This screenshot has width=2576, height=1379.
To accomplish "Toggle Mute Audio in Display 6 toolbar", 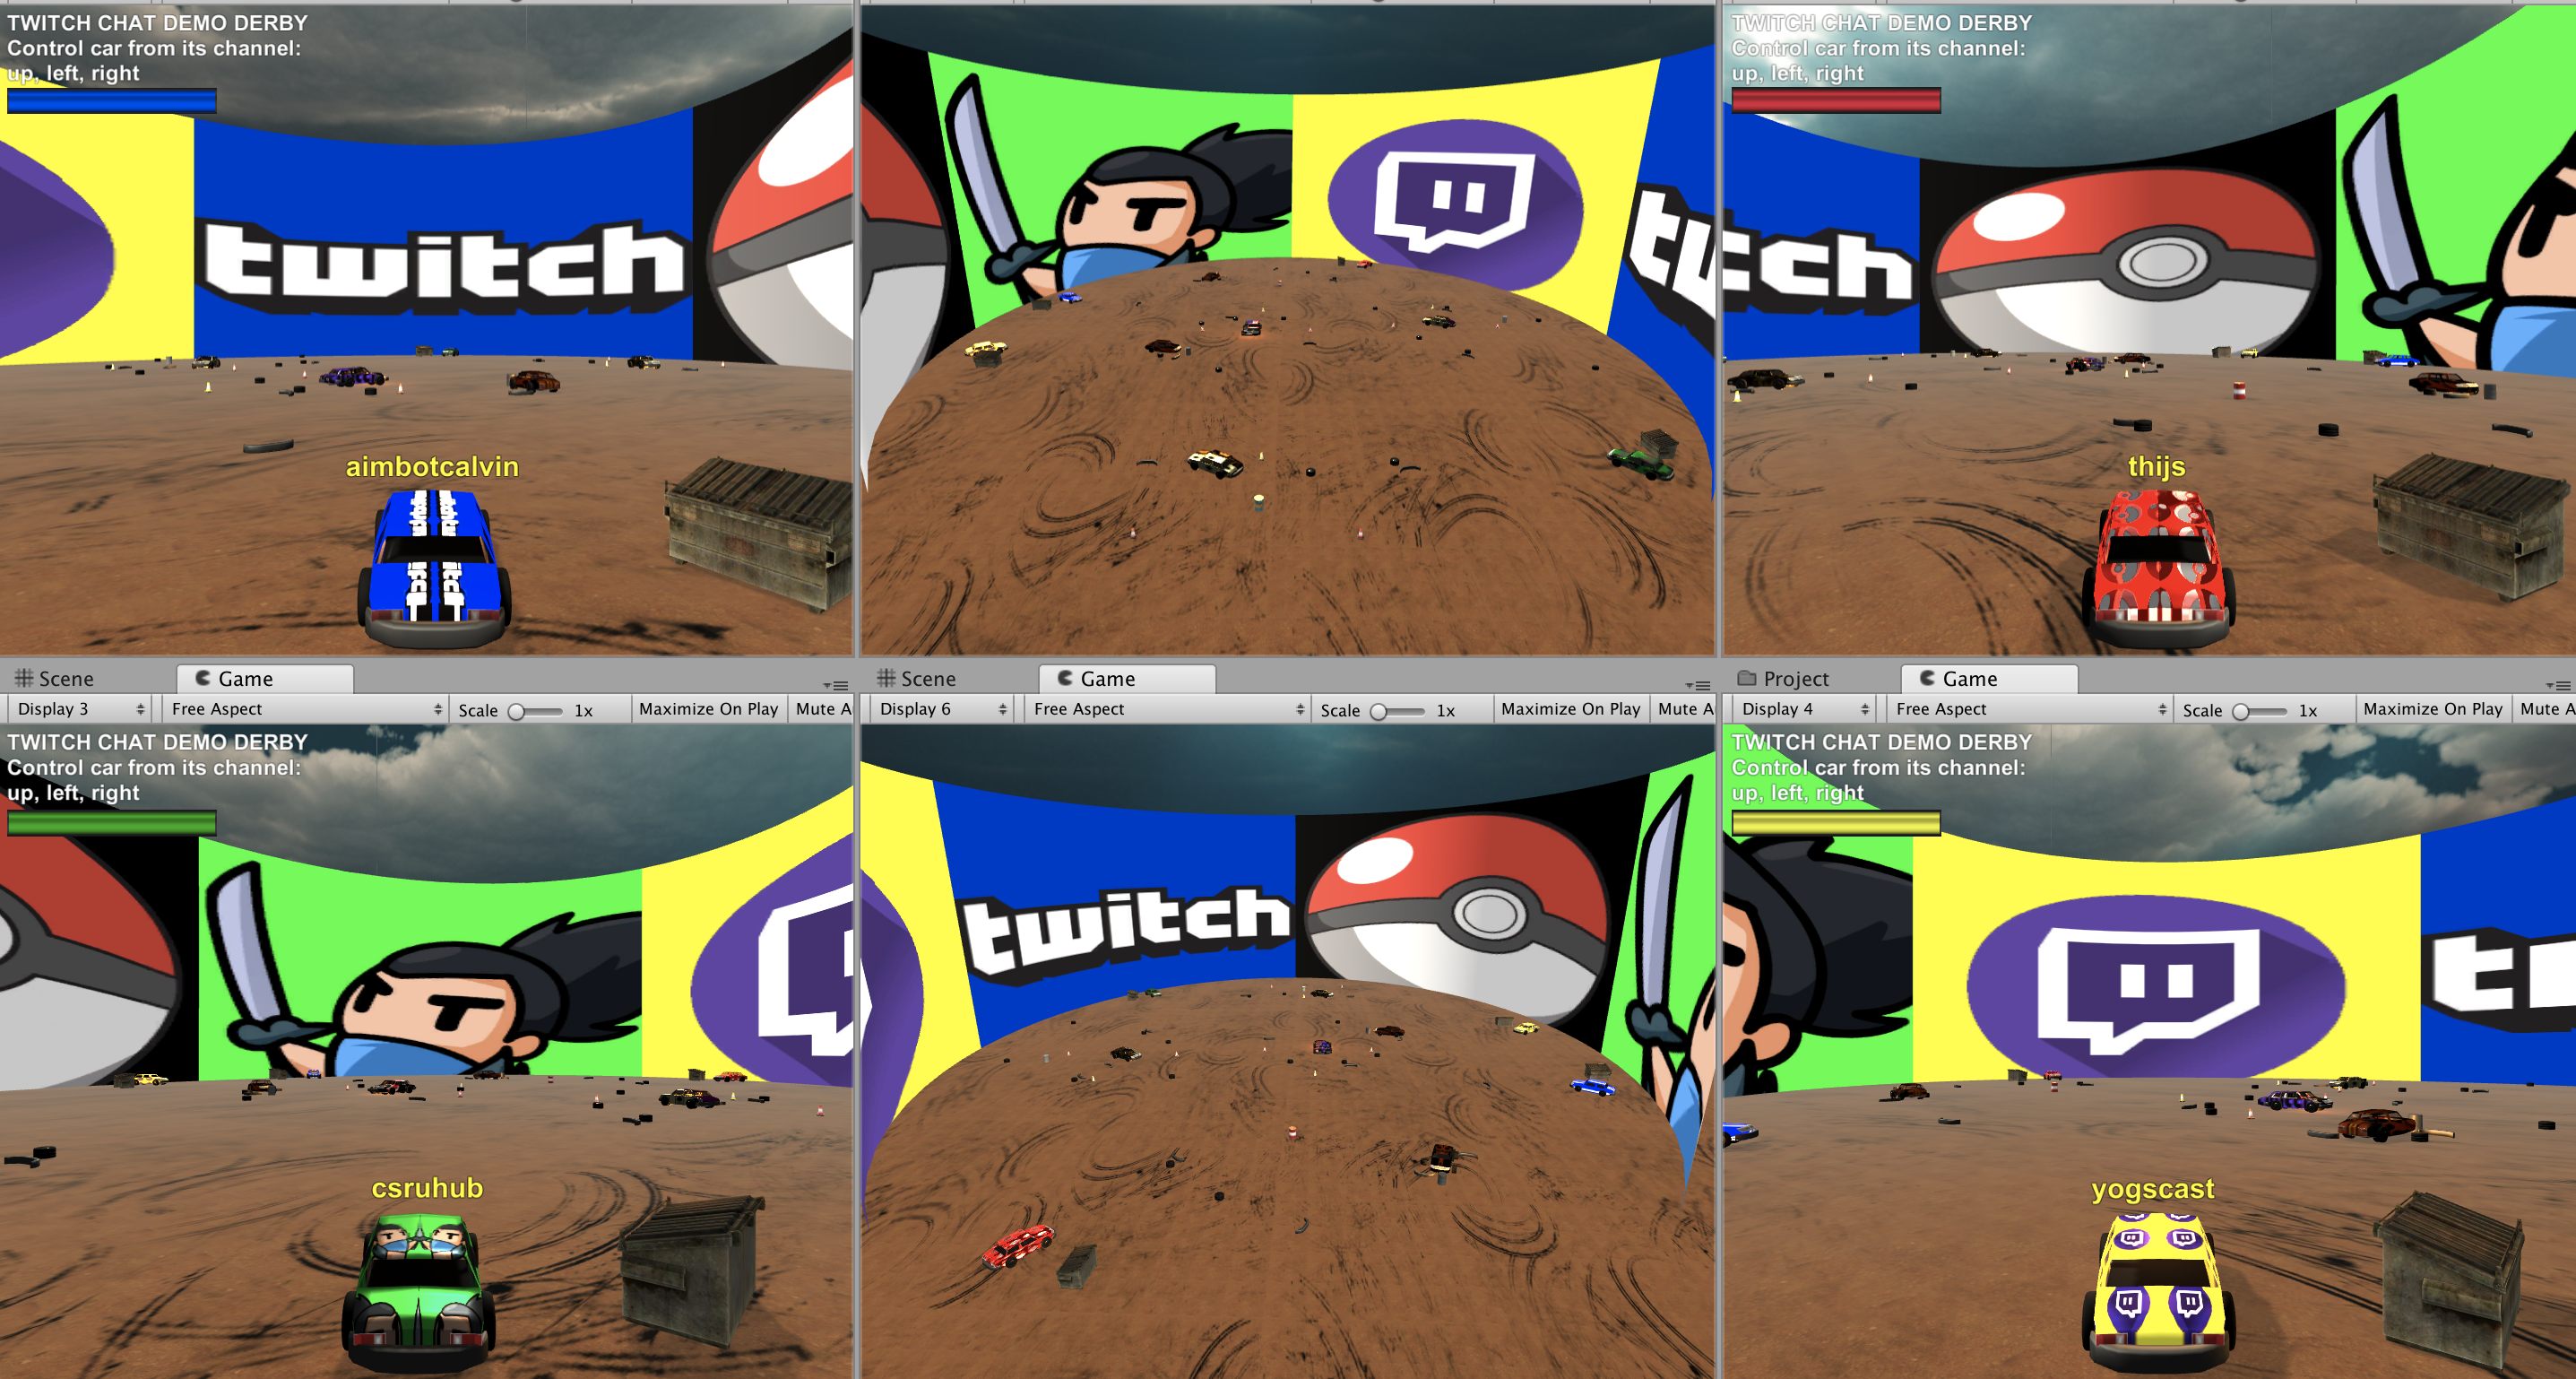I will pos(1684,709).
